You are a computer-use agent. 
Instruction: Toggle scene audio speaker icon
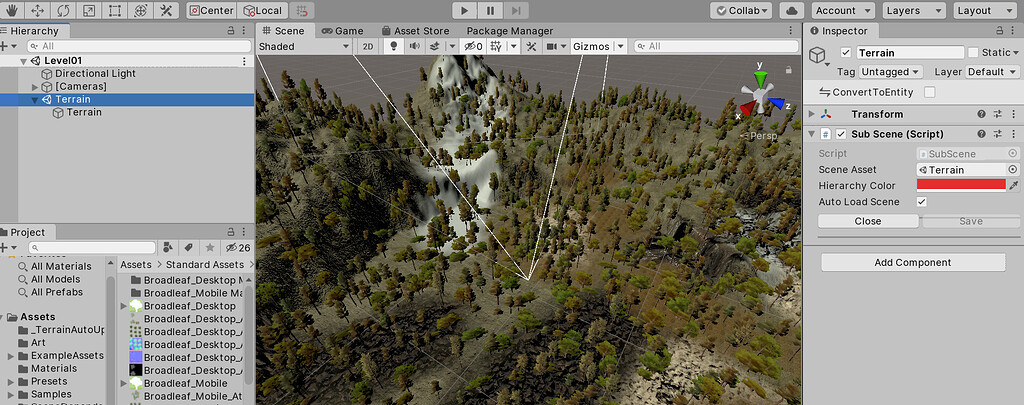point(414,46)
